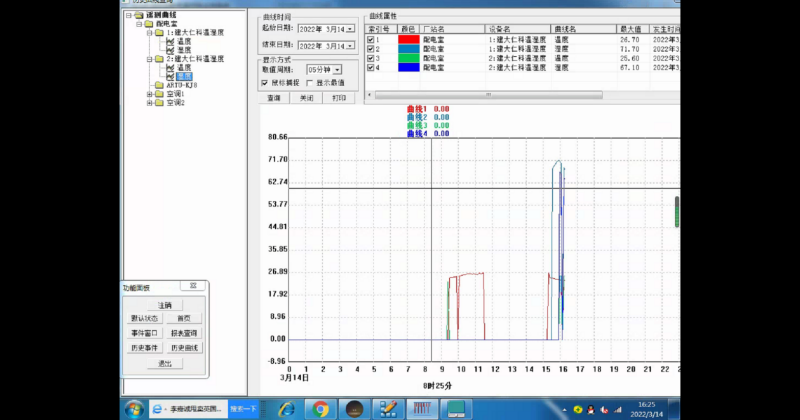Open 报表查询 from the 功能面板

point(184,333)
